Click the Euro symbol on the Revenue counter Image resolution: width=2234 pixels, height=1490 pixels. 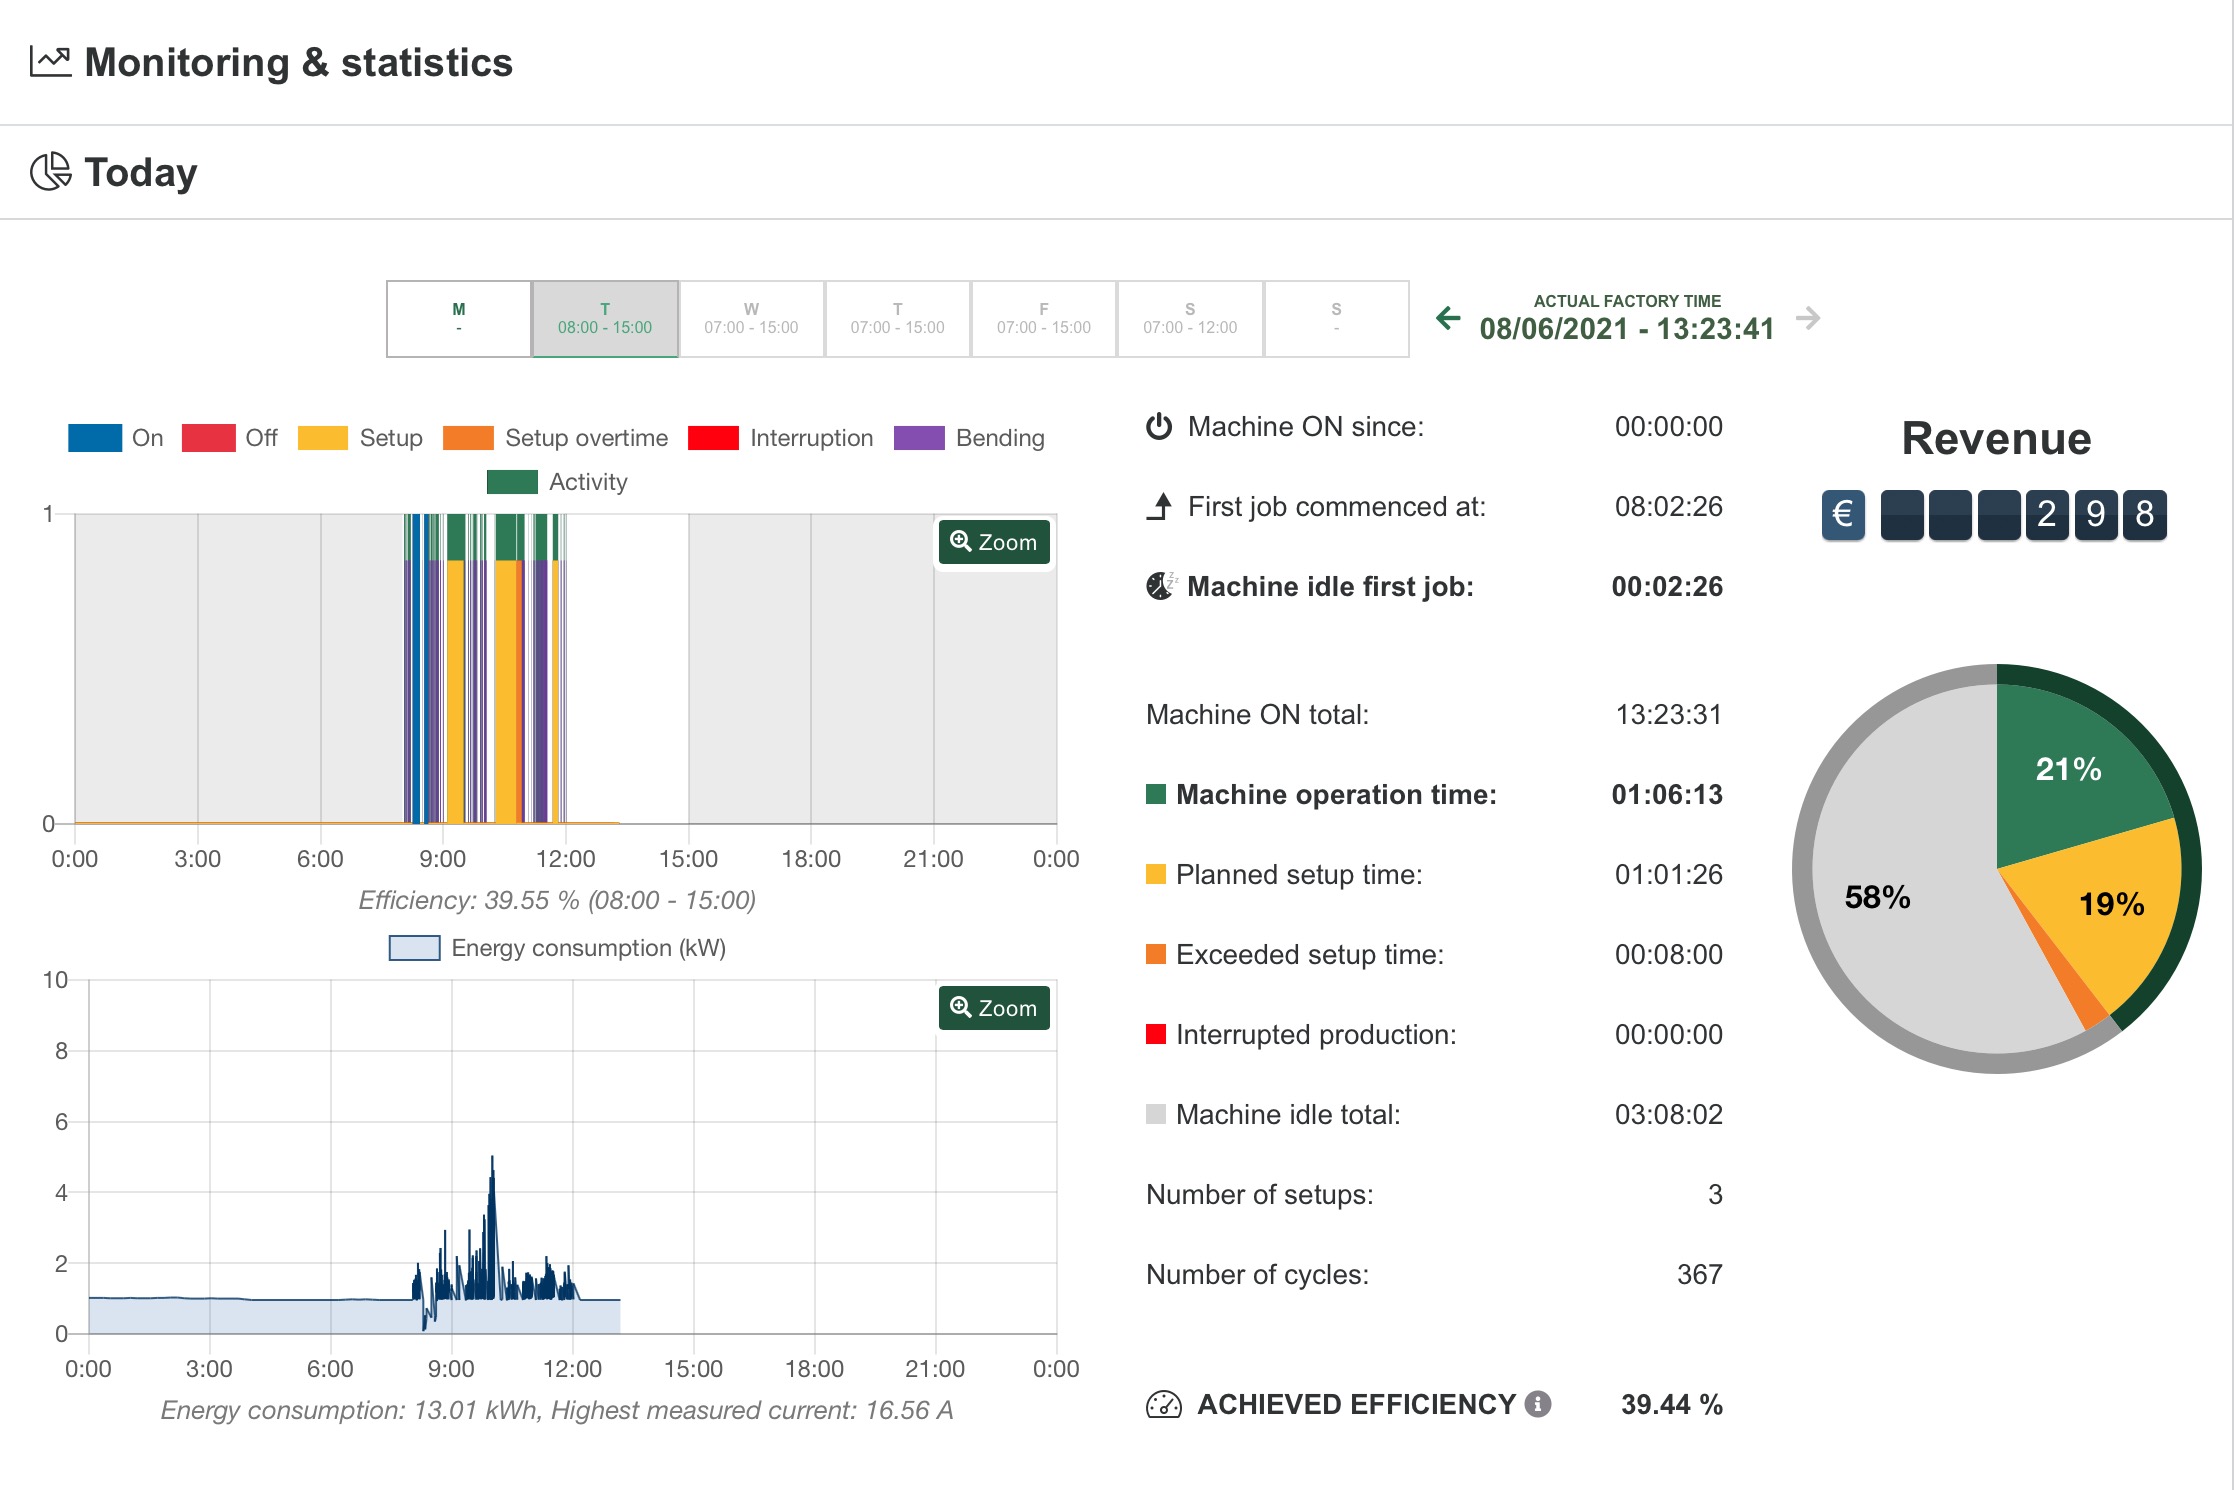tap(1841, 513)
